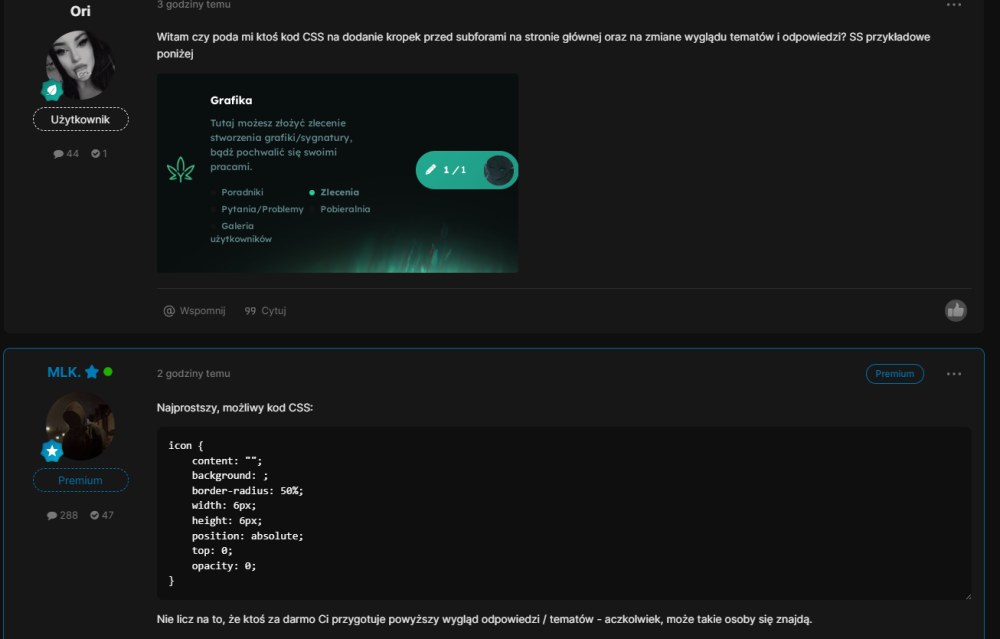This screenshot has width=1000, height=639.
Task: Open the Pobieralnia subforum link
Action: [345, 209]
